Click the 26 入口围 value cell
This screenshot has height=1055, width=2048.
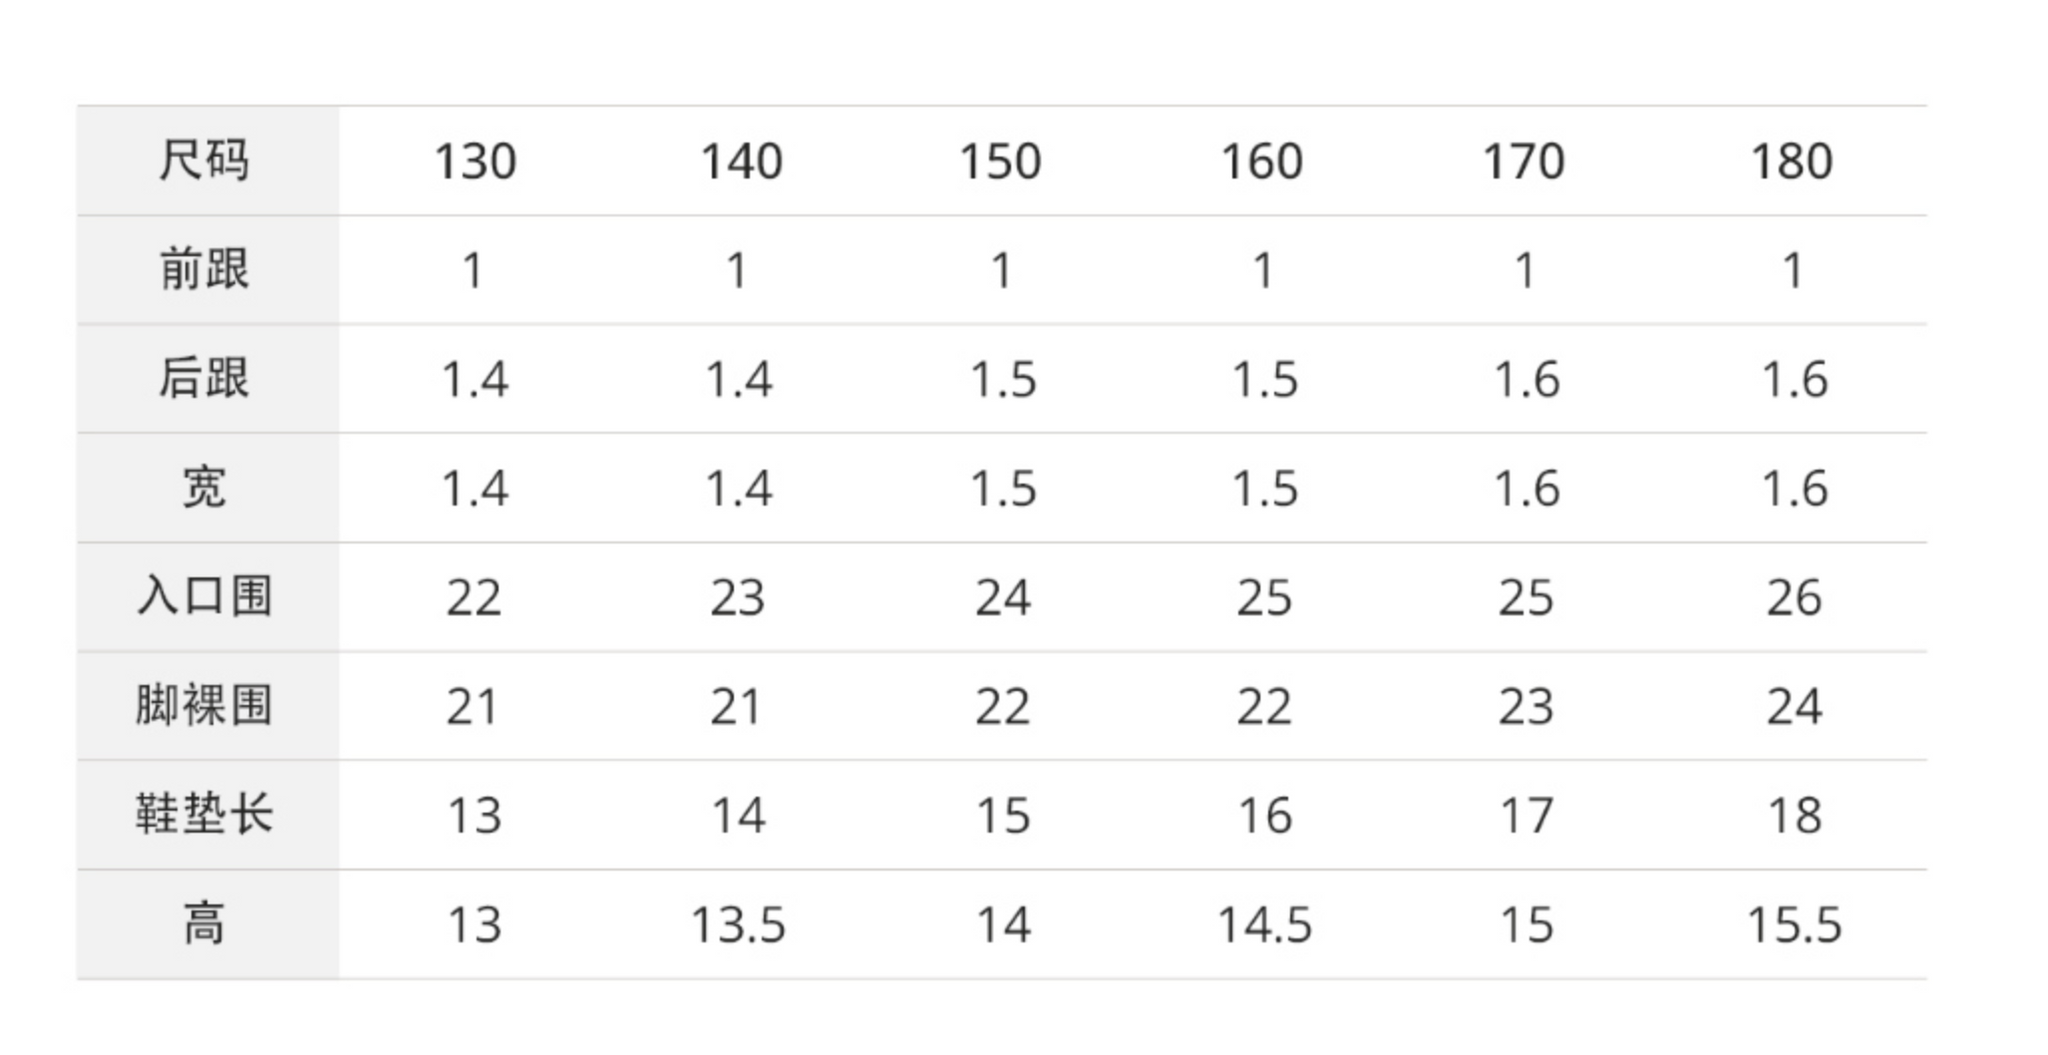(x=1794, y=598)
